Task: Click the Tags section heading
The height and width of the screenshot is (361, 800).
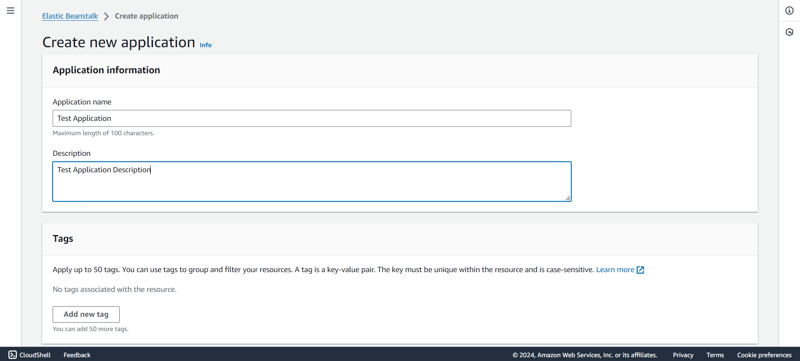Action: 63,239
